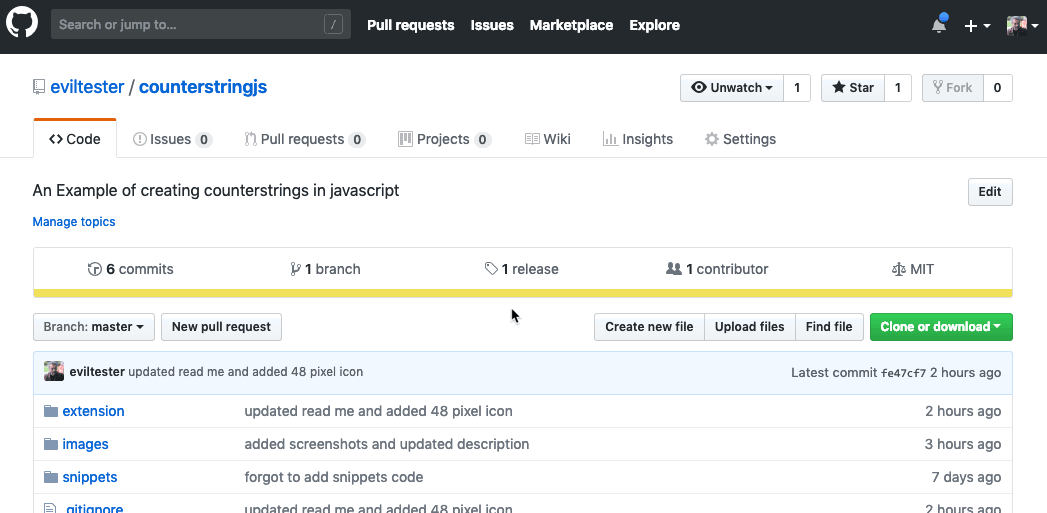This screenshot has width=1047, height=513.
Task: Click Find file
Action: click(x=829, y=327)
